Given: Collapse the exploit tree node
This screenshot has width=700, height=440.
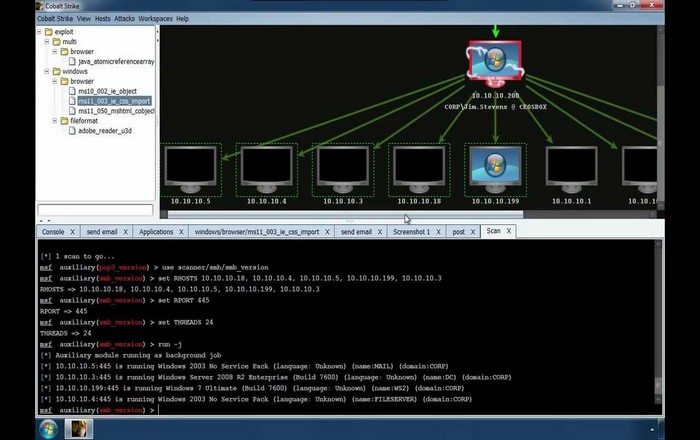Looking at the screenshot, I should 39,32.
